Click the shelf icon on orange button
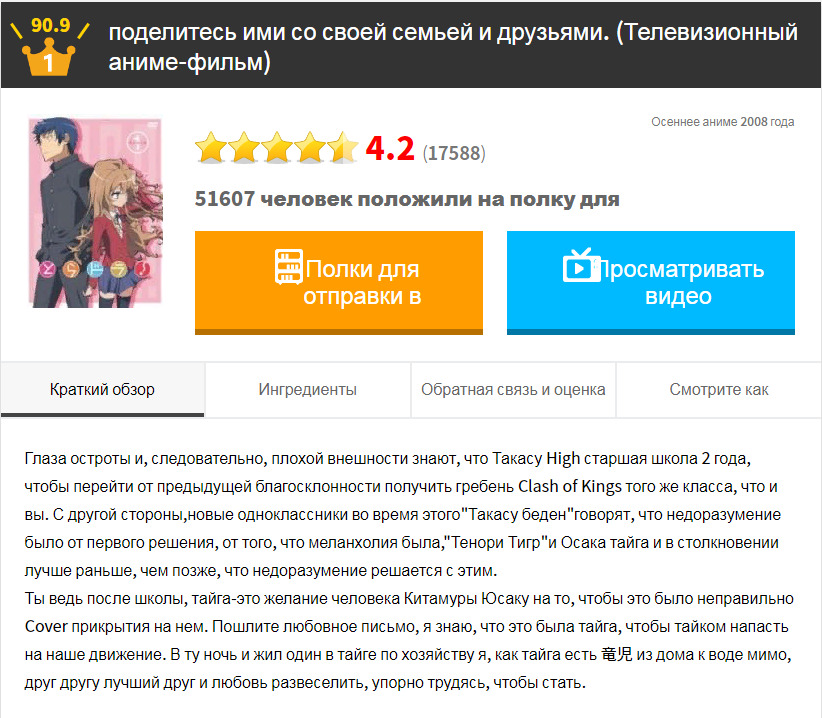 [x=289, y=267]
